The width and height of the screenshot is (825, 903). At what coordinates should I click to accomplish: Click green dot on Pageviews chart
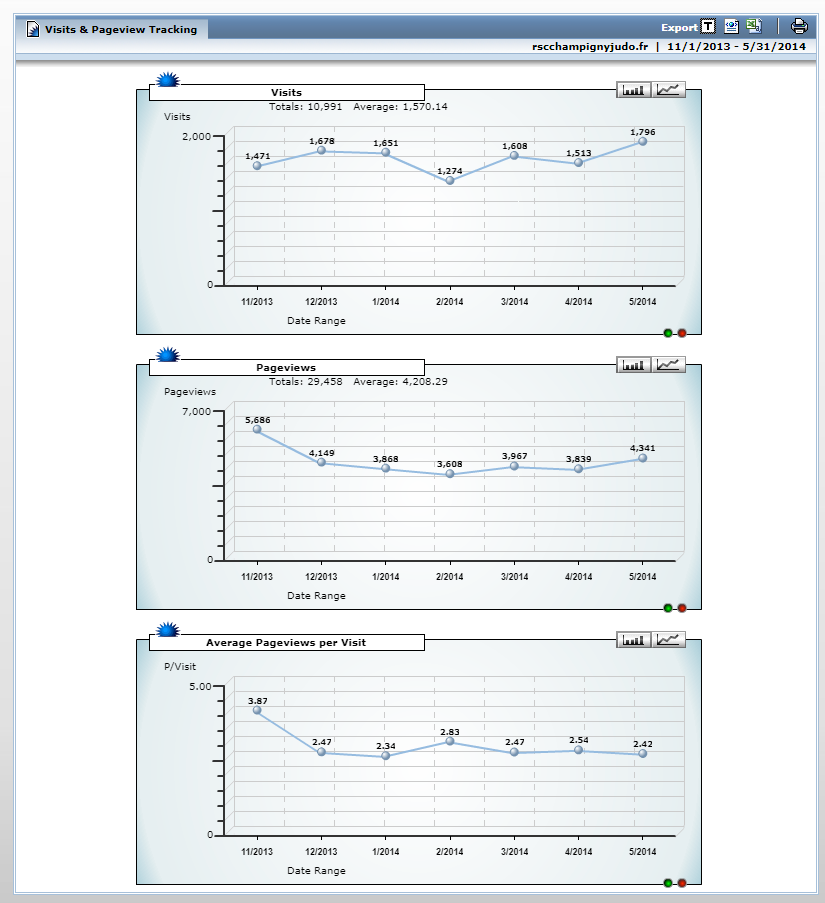click(x=668, y=608)
